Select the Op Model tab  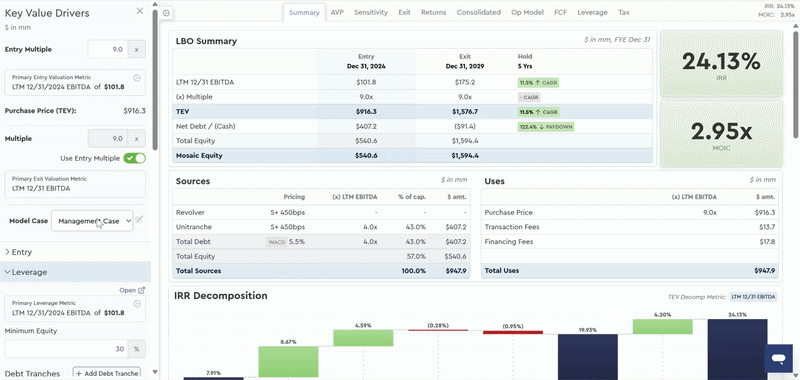528,12
